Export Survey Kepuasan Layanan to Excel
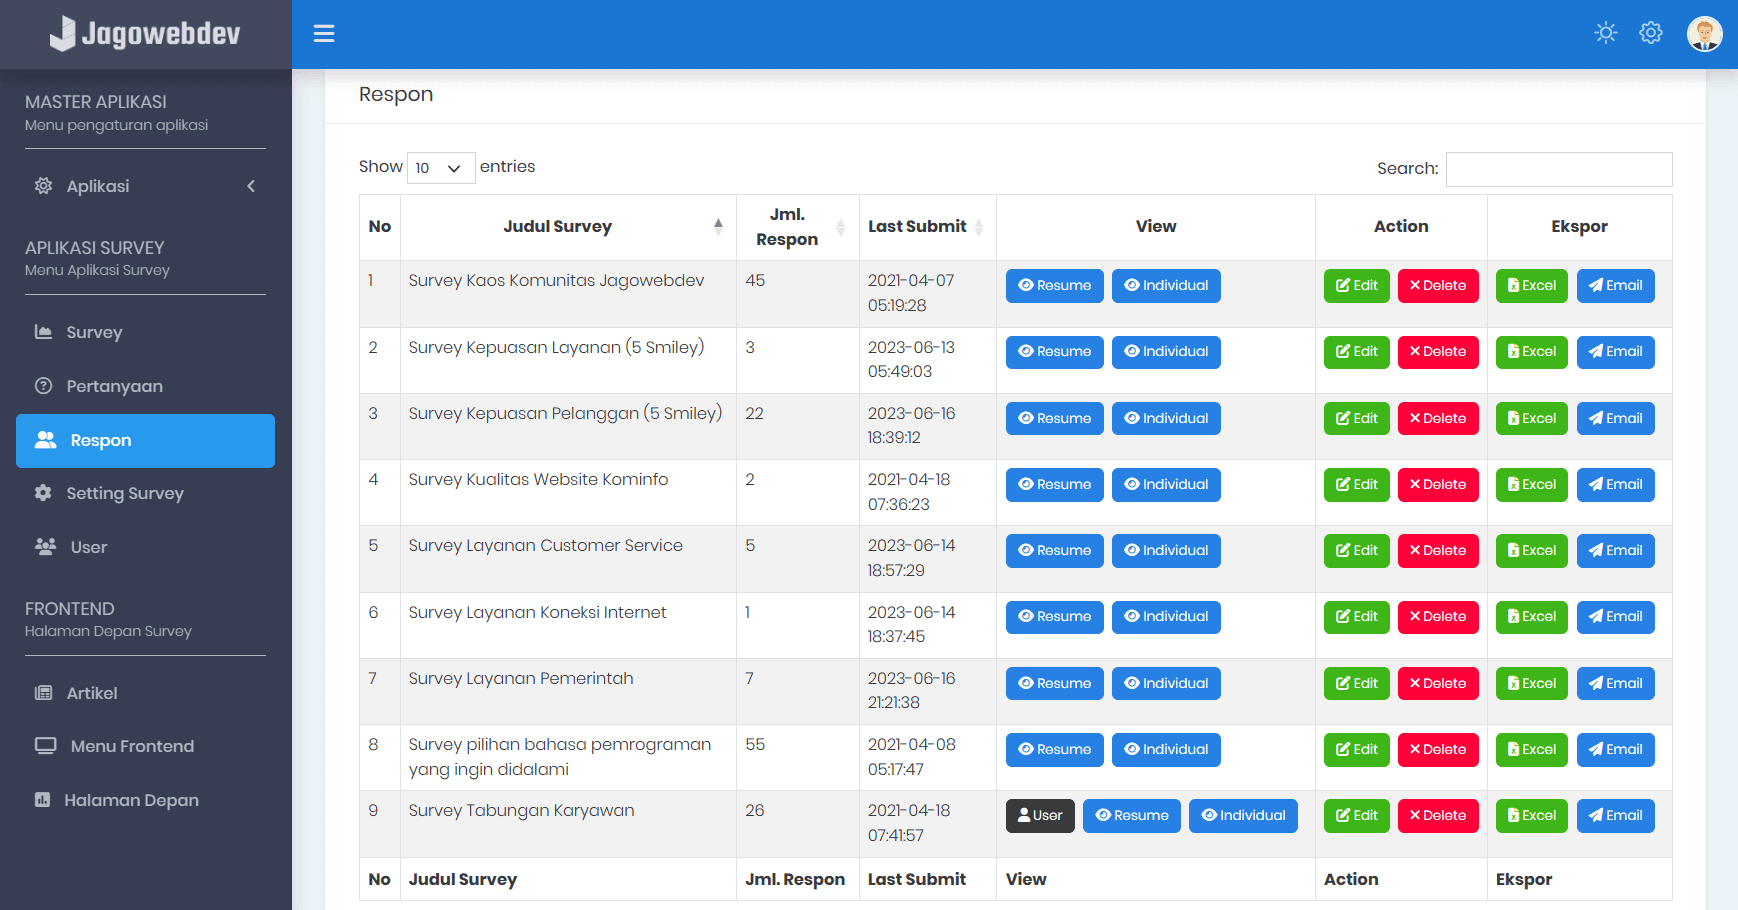 pos(1532,352)
